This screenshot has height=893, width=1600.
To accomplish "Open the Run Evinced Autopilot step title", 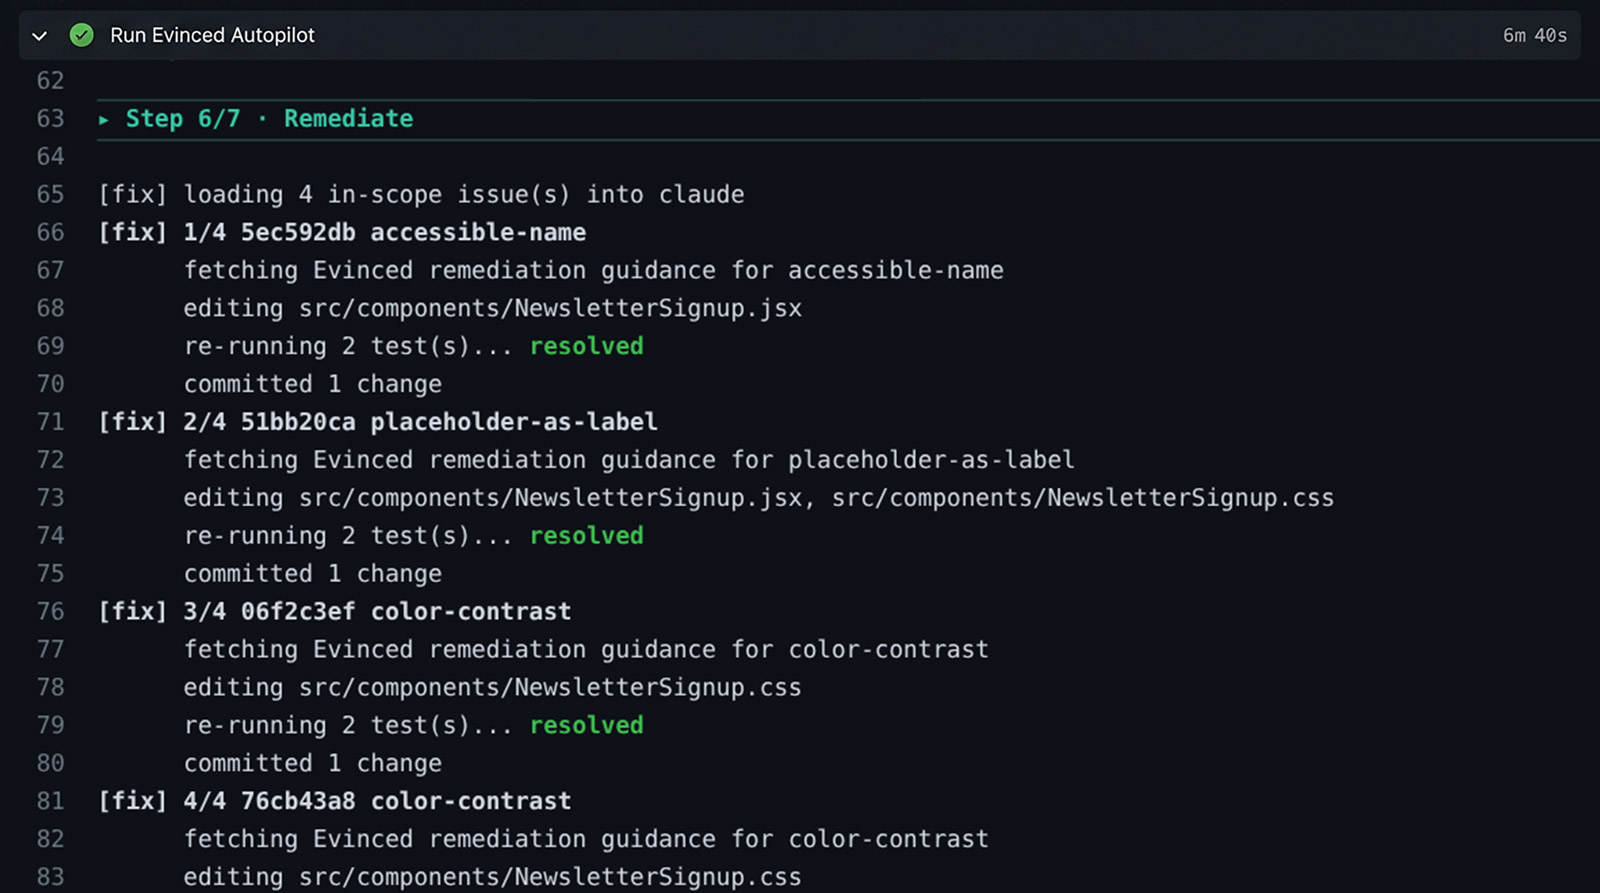I will [212, 35].
